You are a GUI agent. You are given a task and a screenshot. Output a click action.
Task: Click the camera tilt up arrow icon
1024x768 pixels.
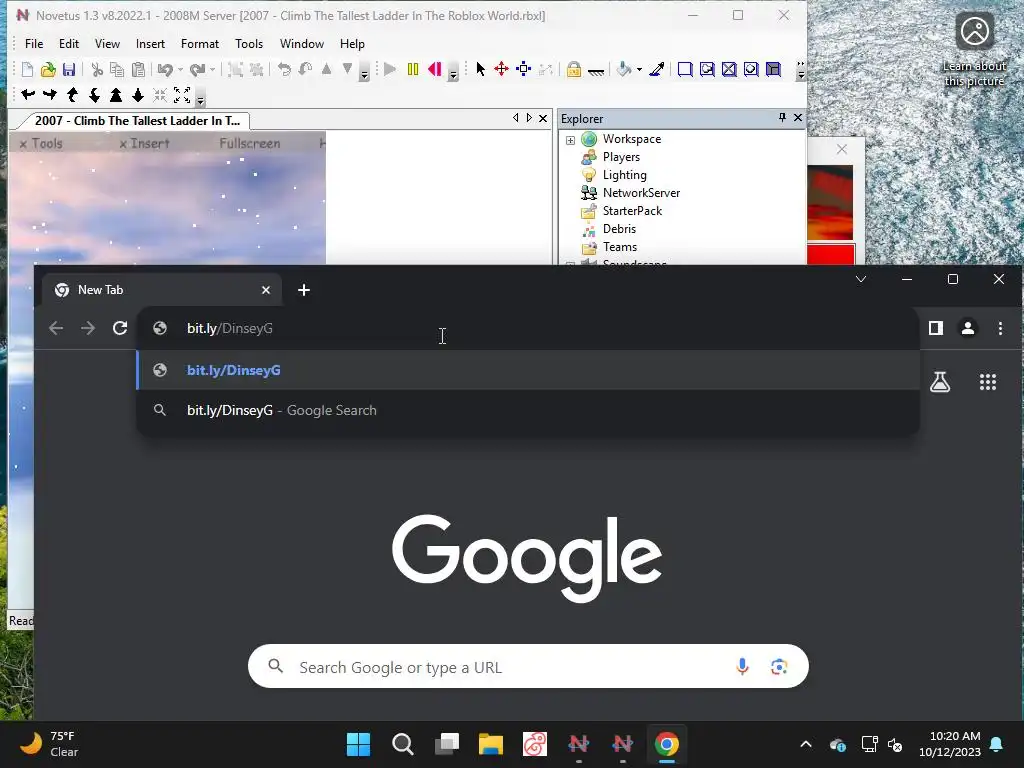[x=72, y=95]
